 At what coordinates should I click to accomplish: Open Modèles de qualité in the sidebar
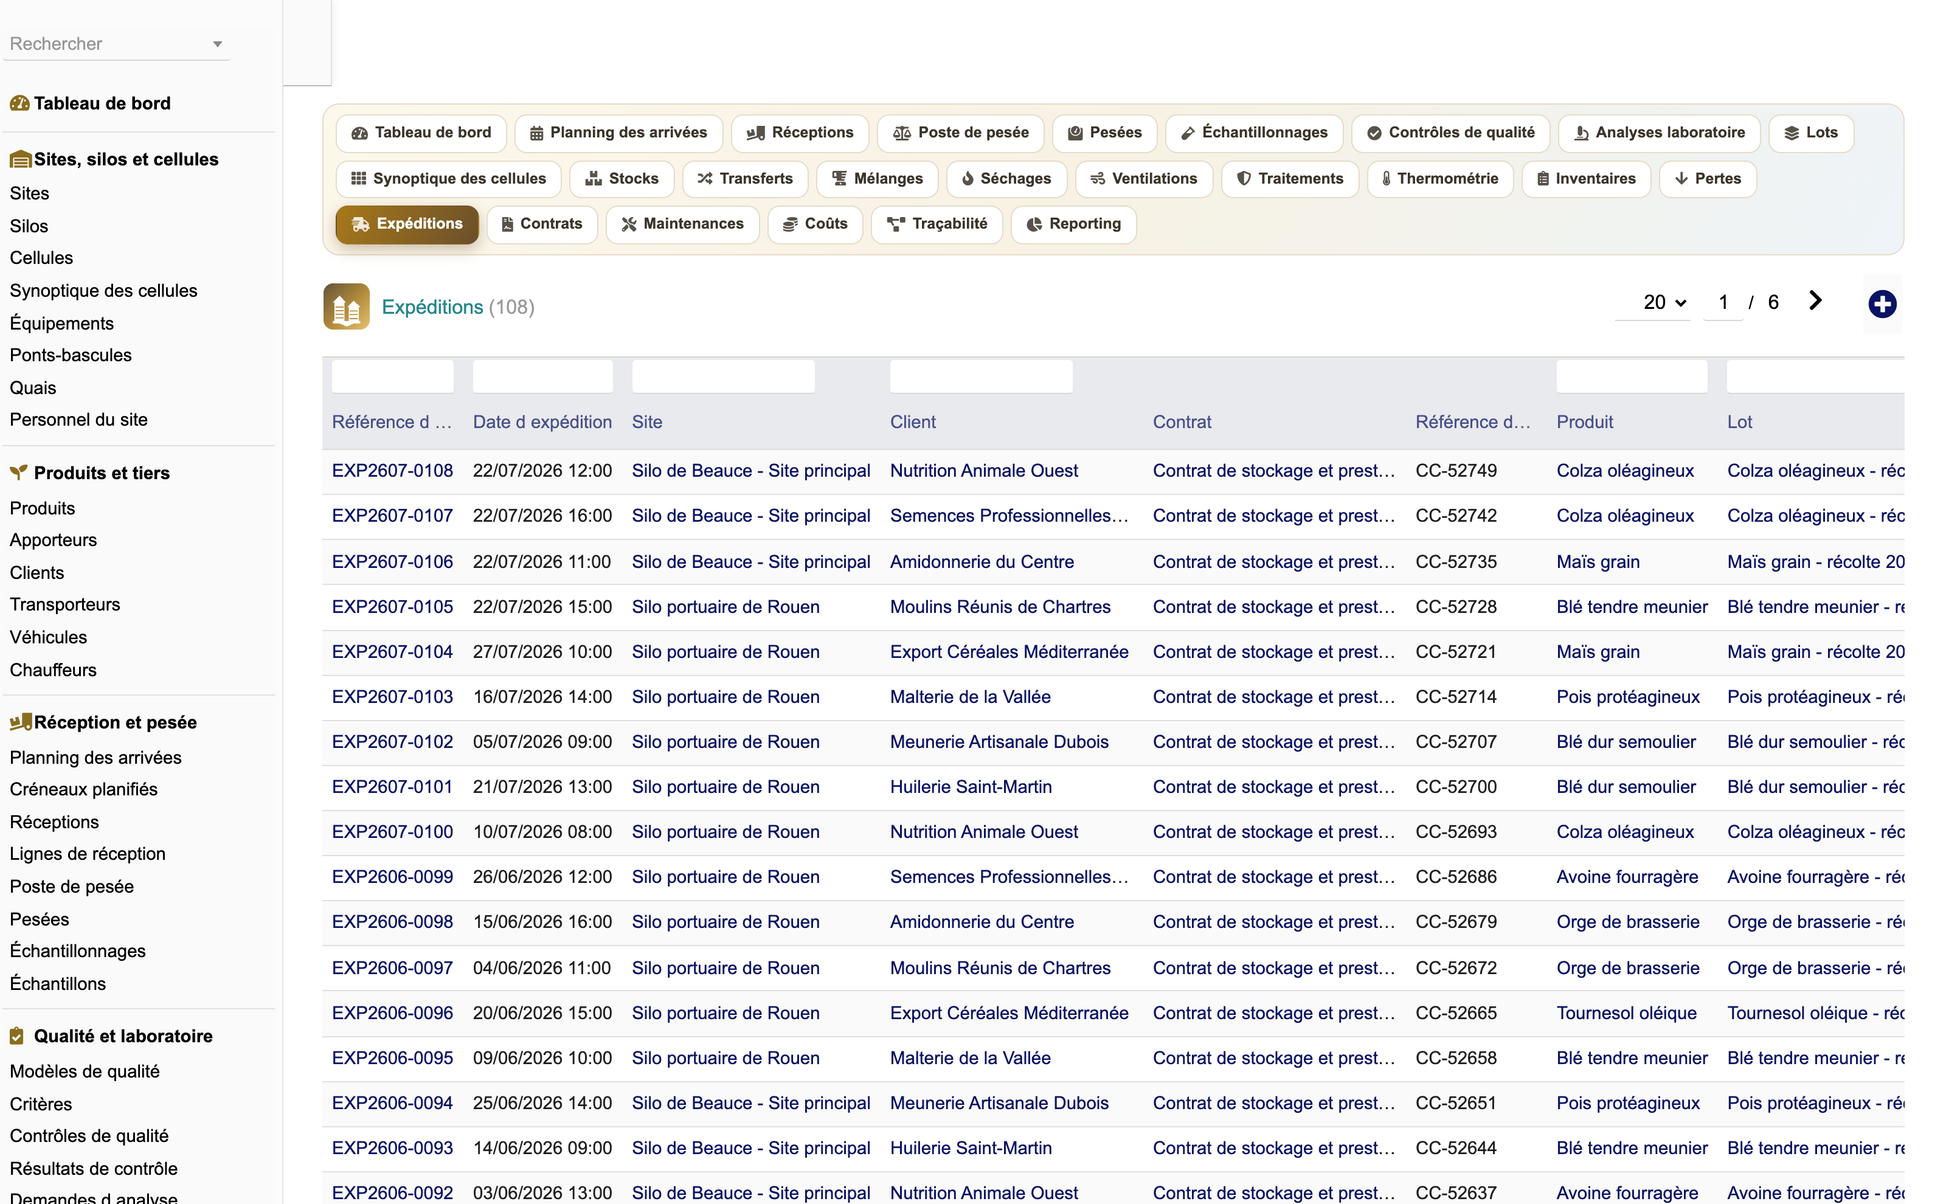click(85, 1071)
